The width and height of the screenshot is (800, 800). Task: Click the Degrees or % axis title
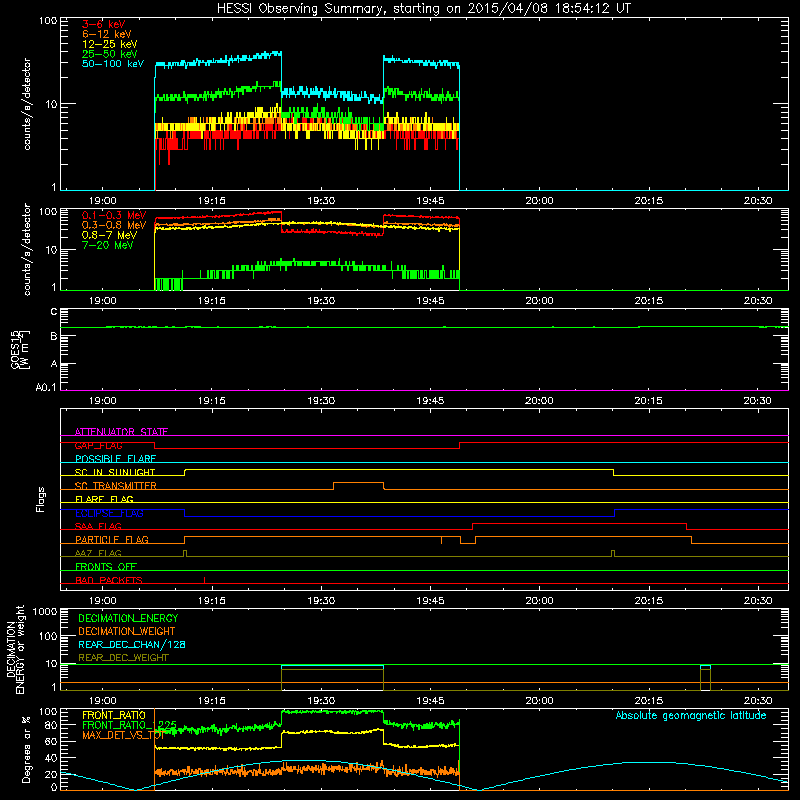click(x=26, y=750)
